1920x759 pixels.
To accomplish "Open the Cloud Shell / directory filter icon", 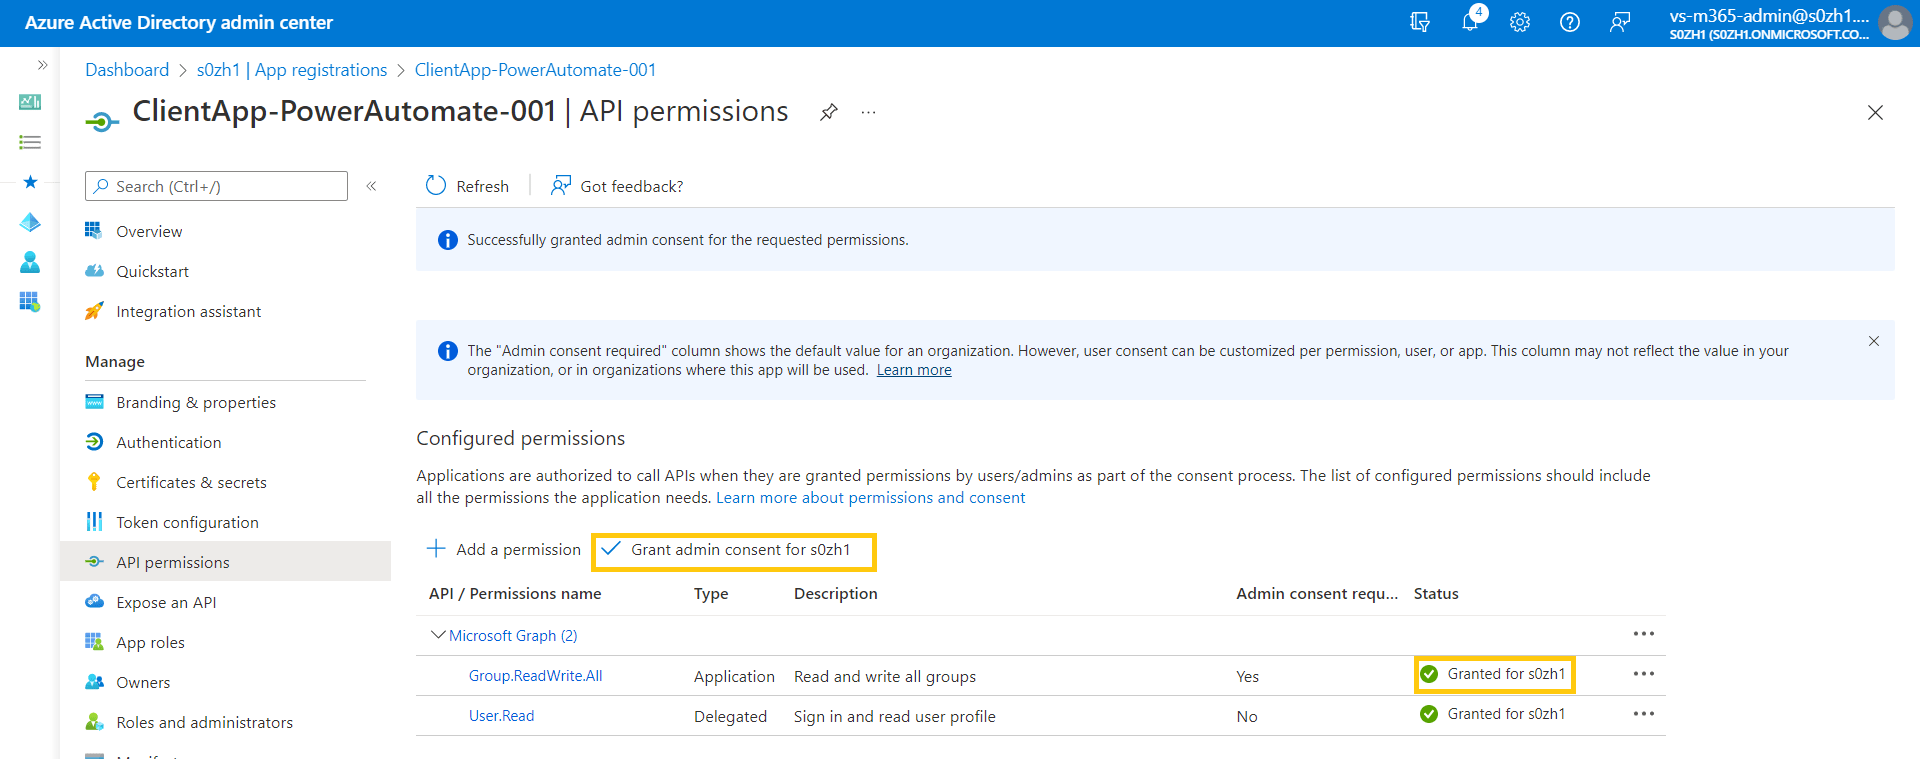I will click(x=1419, y=22).
